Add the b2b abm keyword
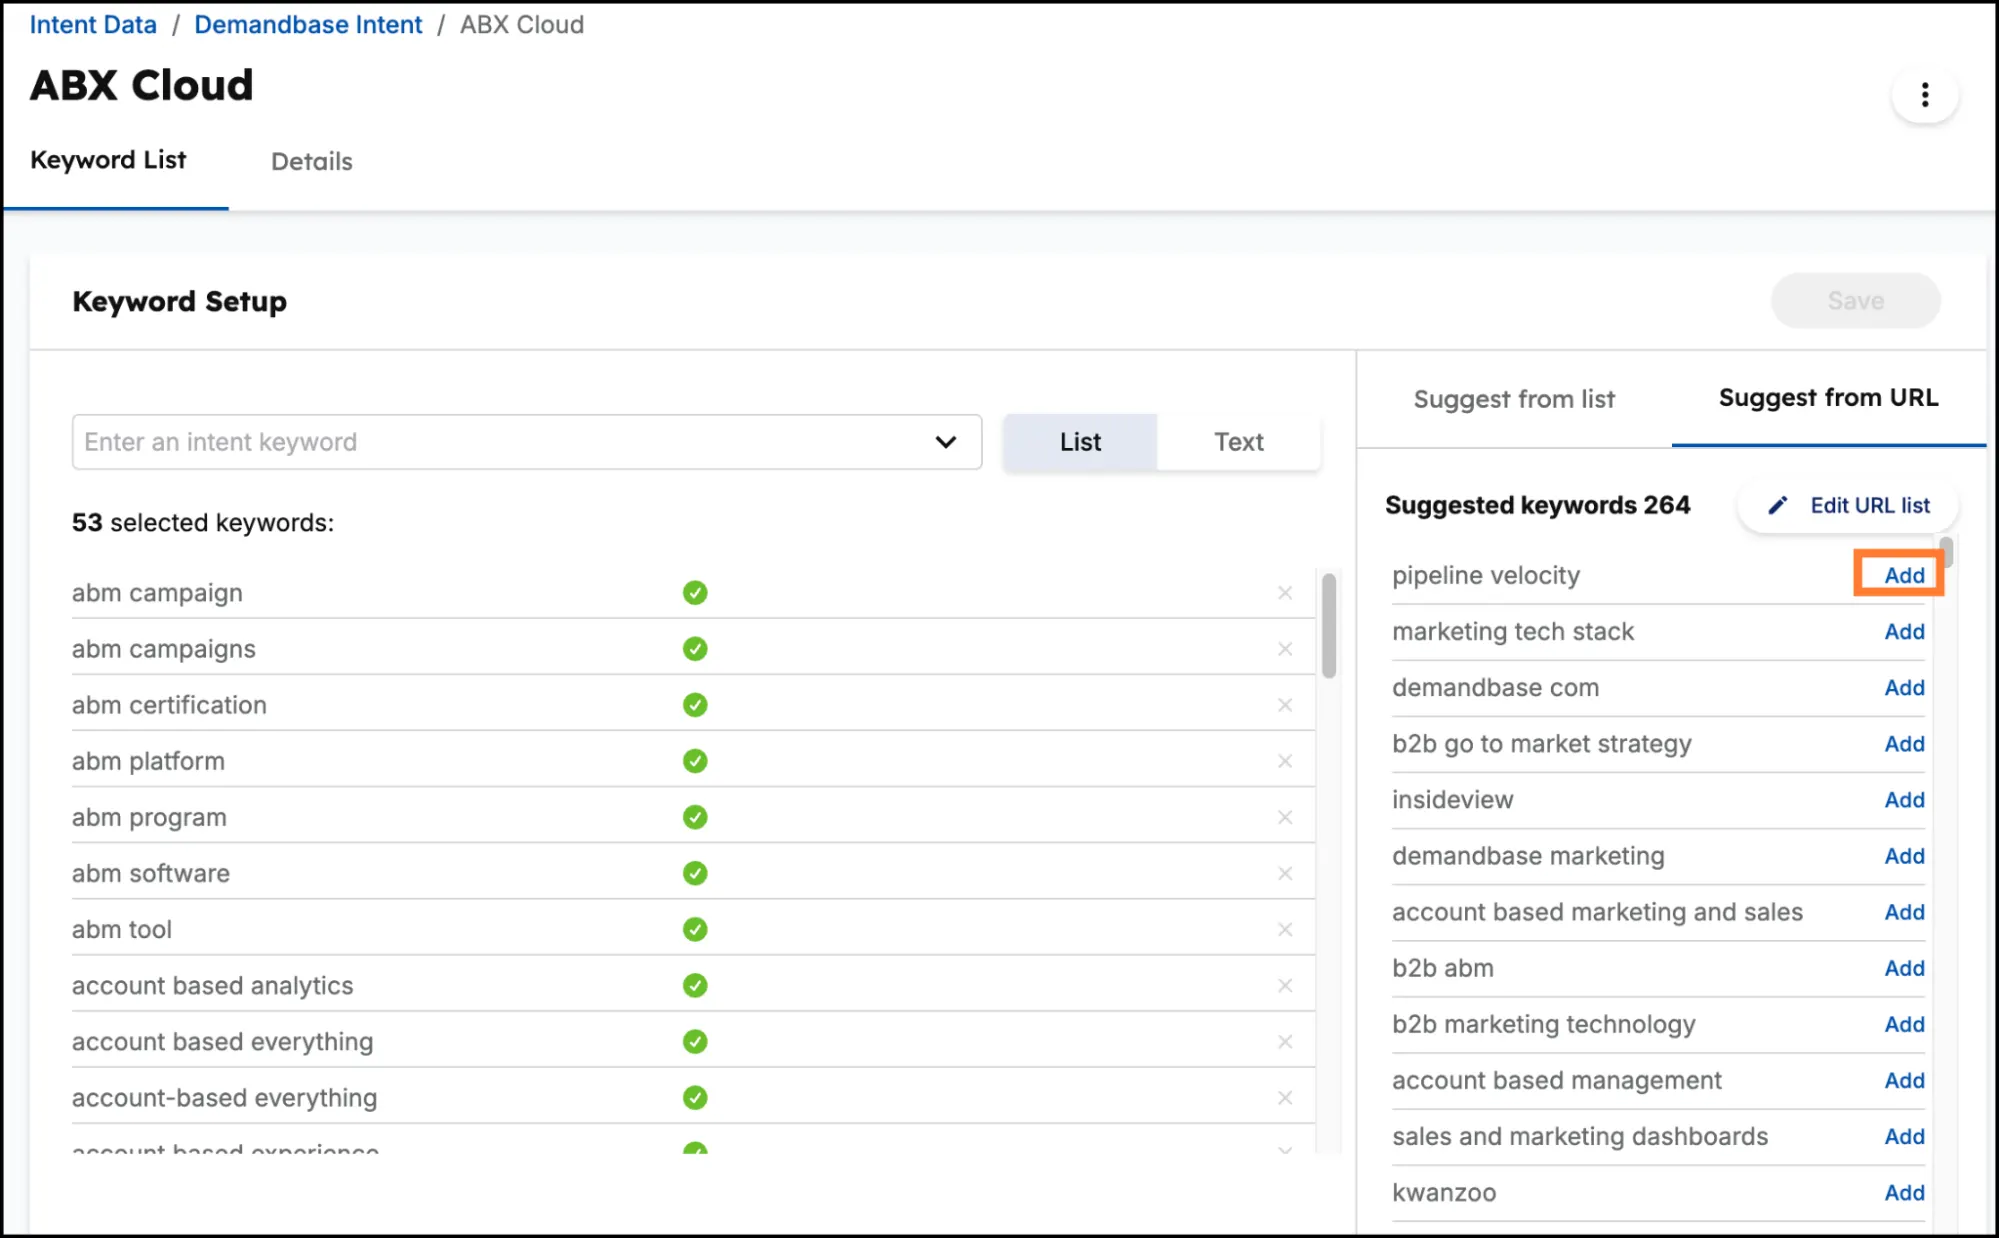This screenshot has height=1238, width=1999. click(x=1904, y=967)
